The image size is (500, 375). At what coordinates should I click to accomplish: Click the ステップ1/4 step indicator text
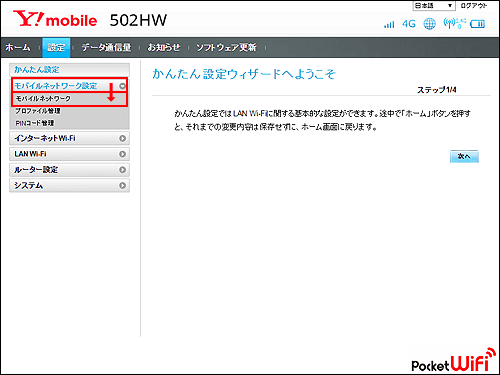click(436, 90)
